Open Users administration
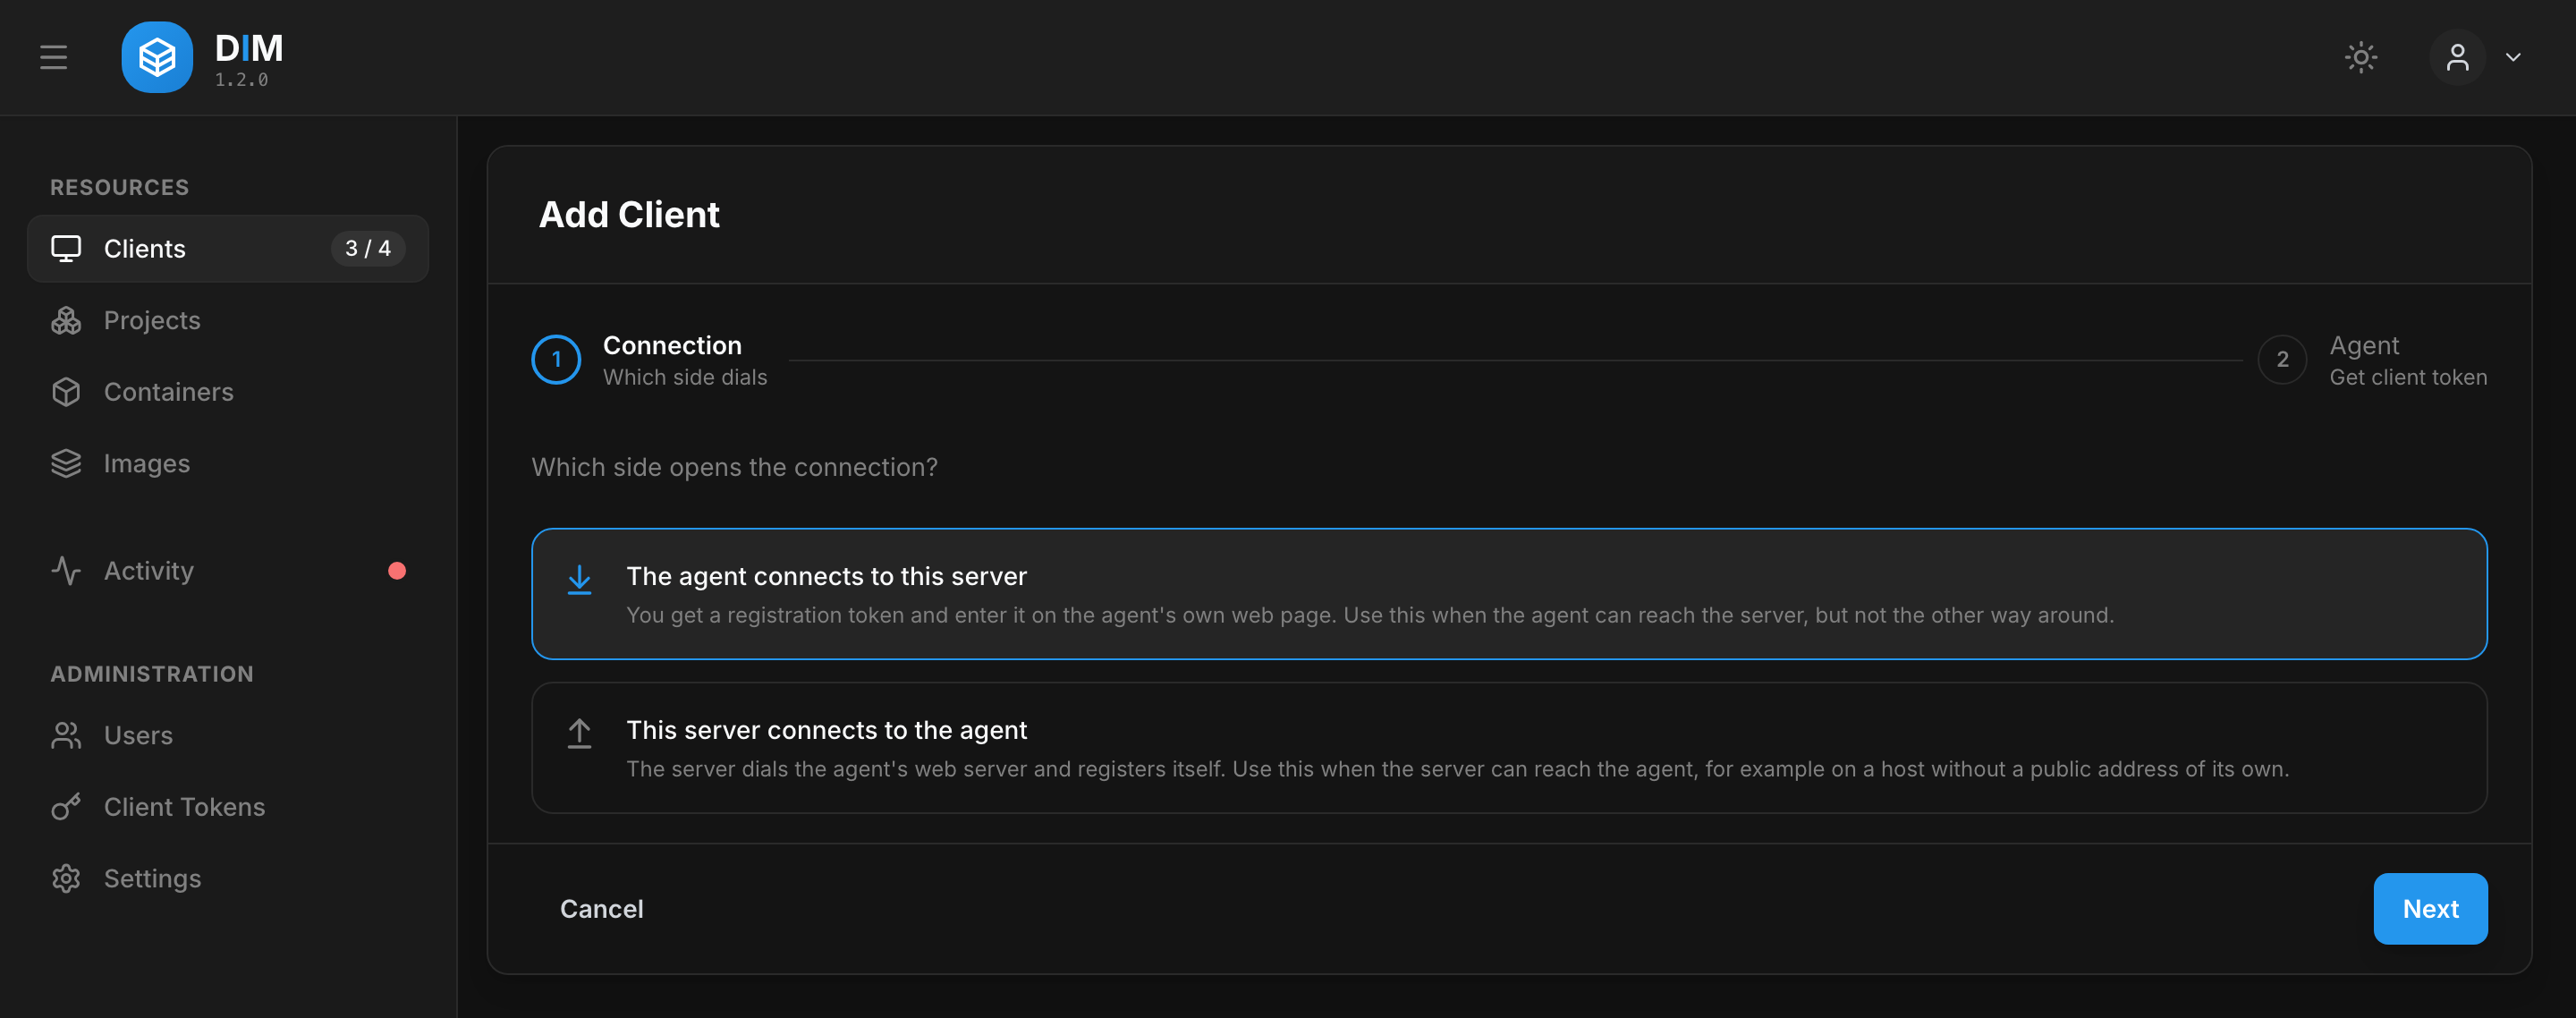Screen dimensions: 2576x1018 (228, 735)
